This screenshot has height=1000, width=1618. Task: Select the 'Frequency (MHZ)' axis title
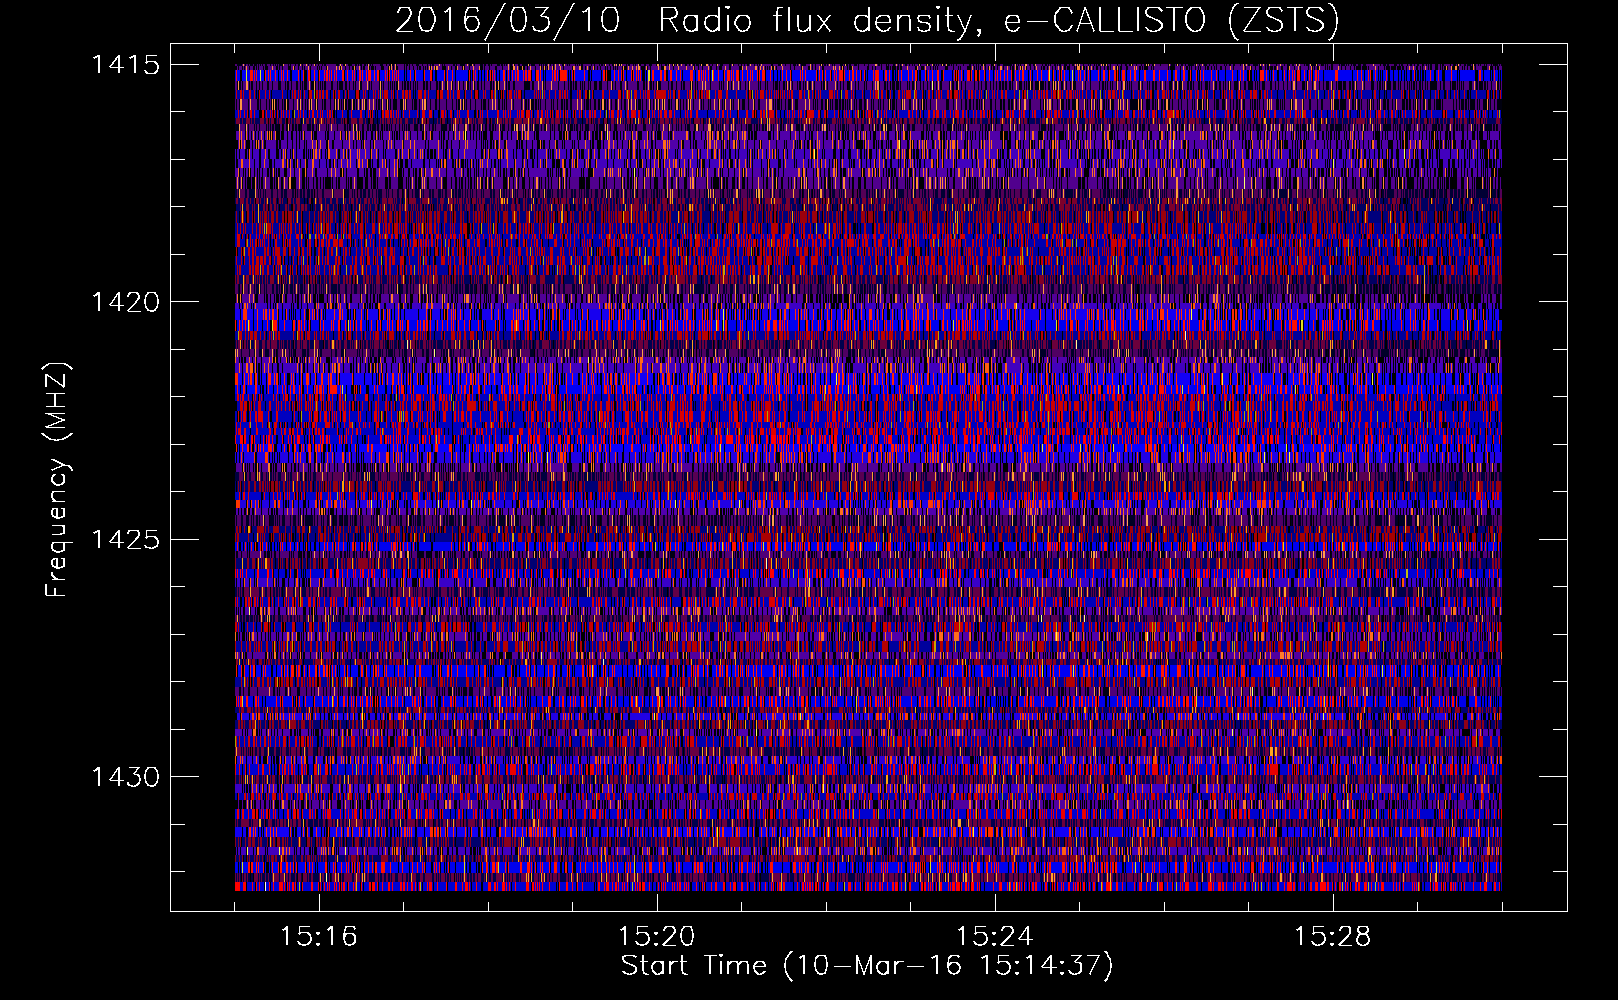pyautogui.click(x=58, y=479)
